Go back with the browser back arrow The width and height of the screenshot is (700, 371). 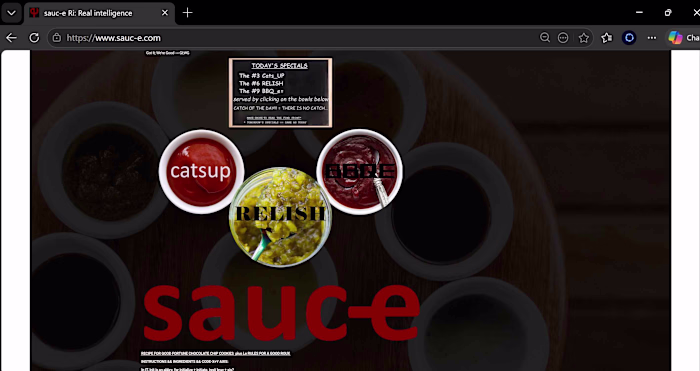click(x=11, y=38)
